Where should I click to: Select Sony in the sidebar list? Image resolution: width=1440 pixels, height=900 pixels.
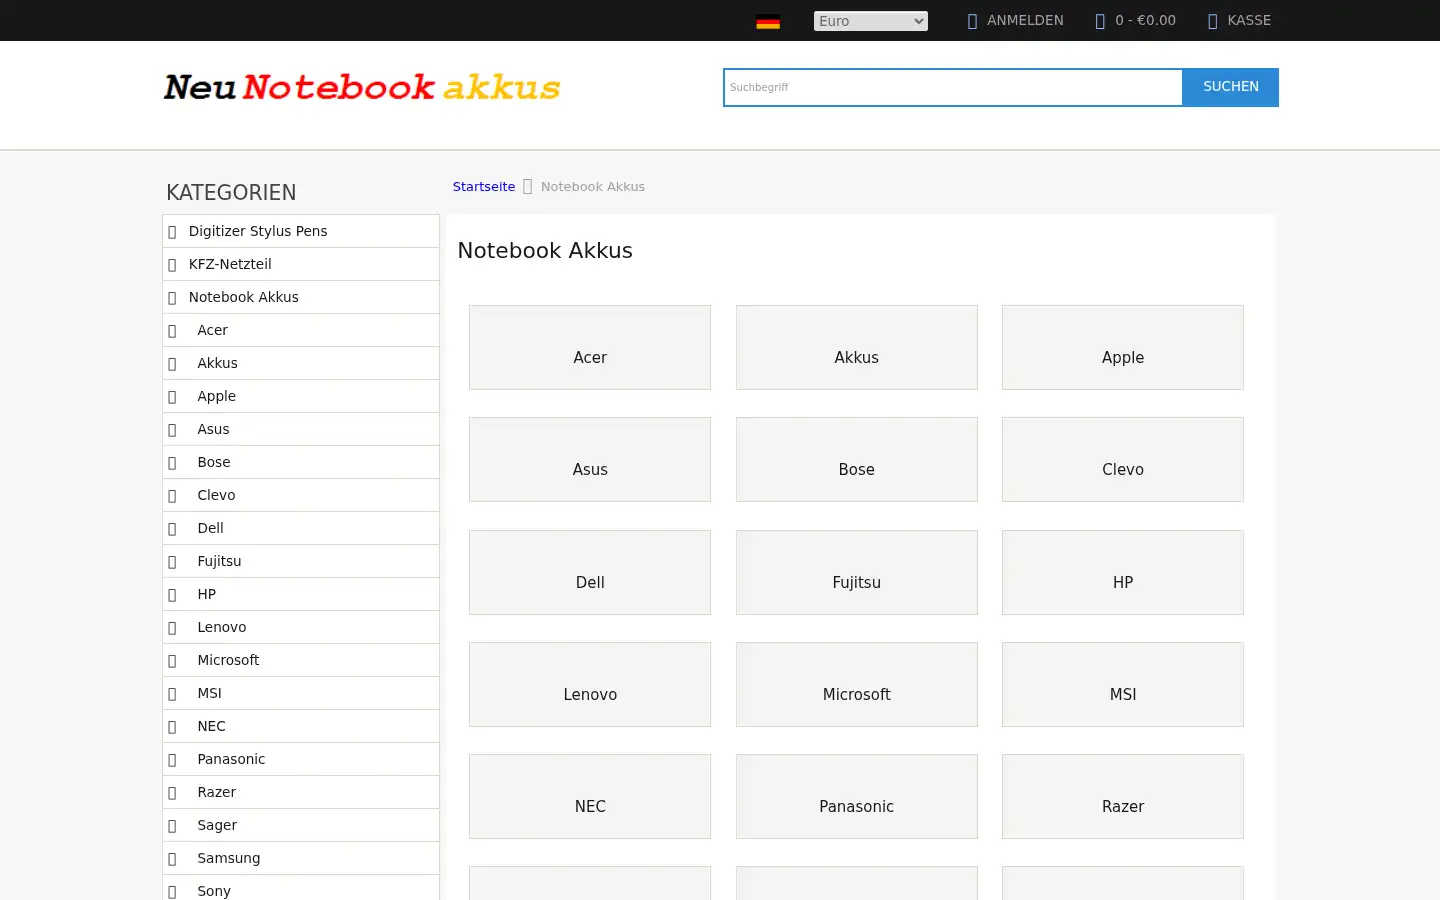[301, 889]
